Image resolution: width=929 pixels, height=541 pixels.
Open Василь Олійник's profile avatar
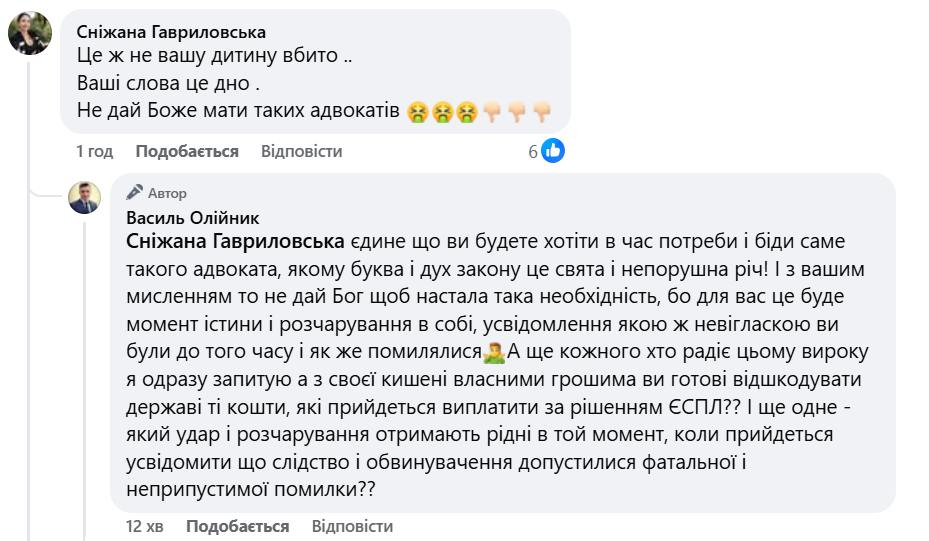84,197
